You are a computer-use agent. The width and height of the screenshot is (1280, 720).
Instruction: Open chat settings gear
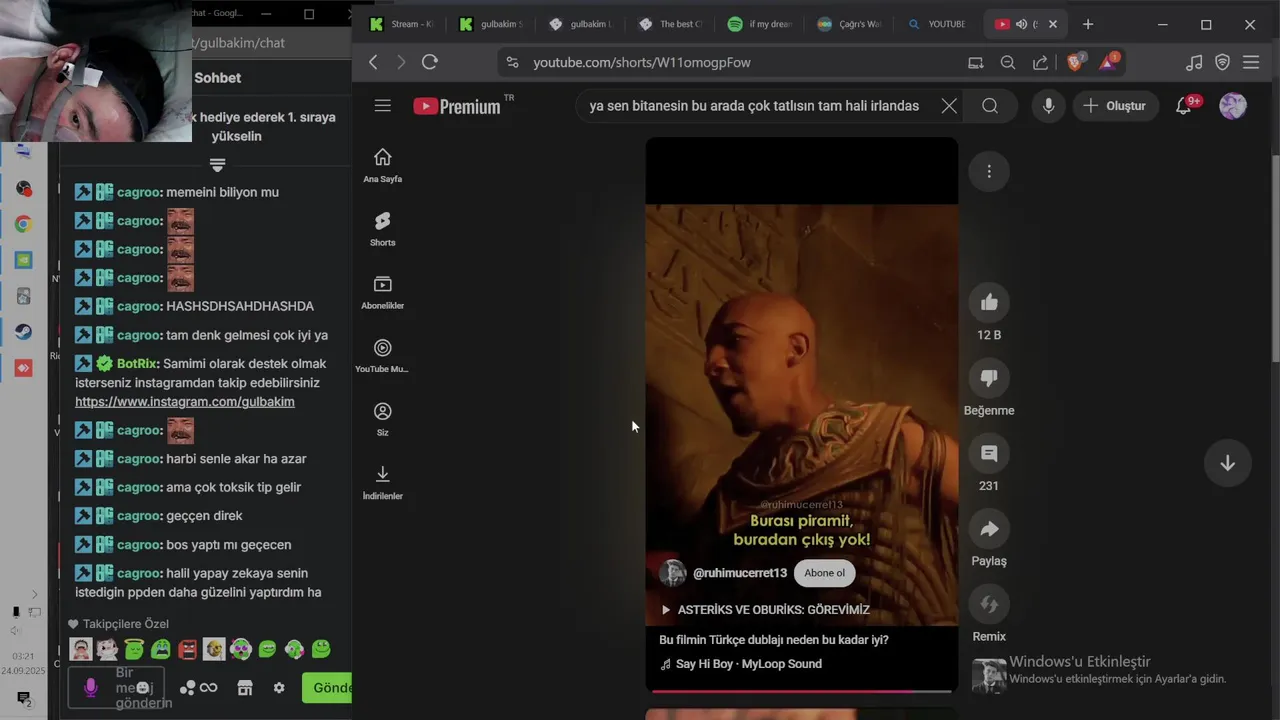tap(279, 687)
